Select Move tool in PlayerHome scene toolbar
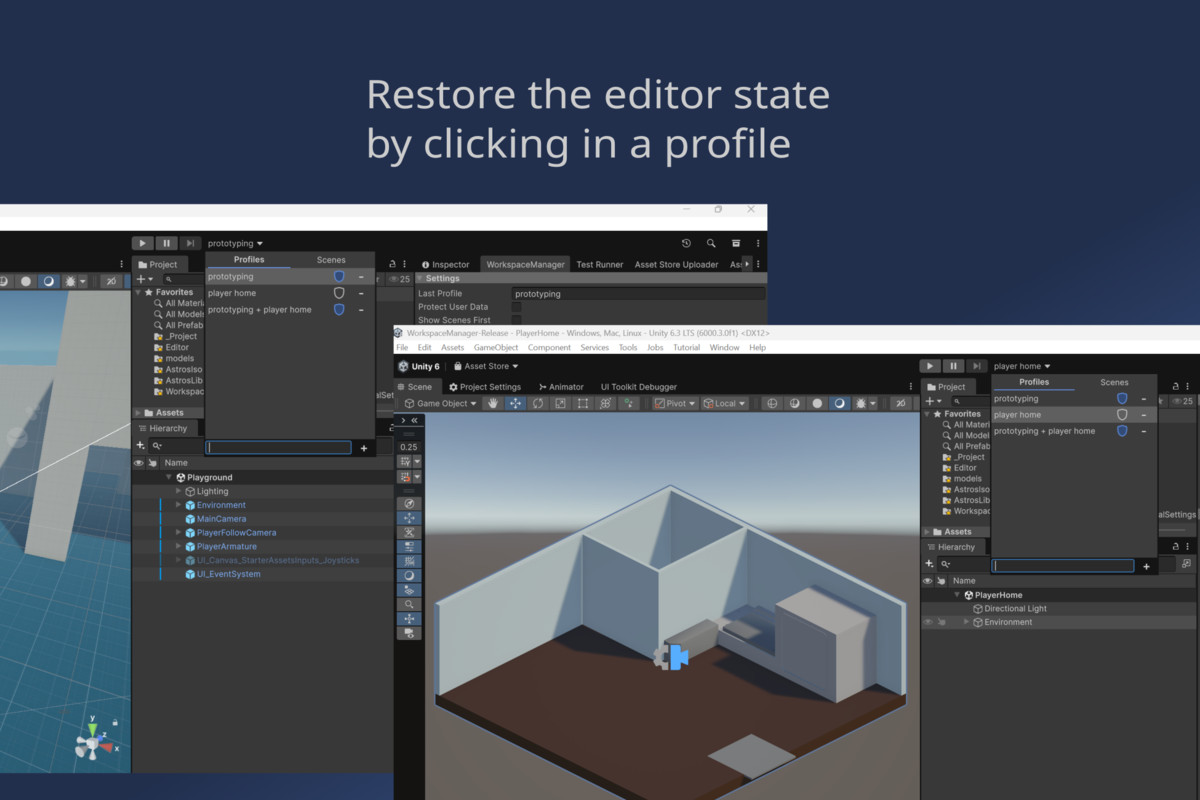 point(515,403)
